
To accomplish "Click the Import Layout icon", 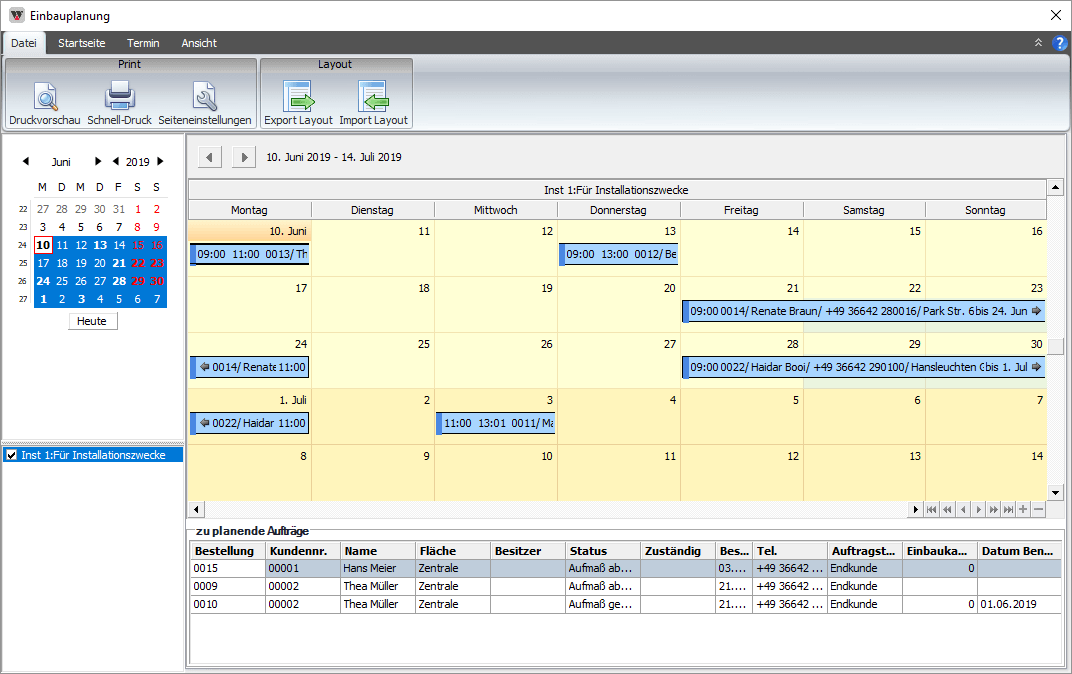I will tap(373, 97).
